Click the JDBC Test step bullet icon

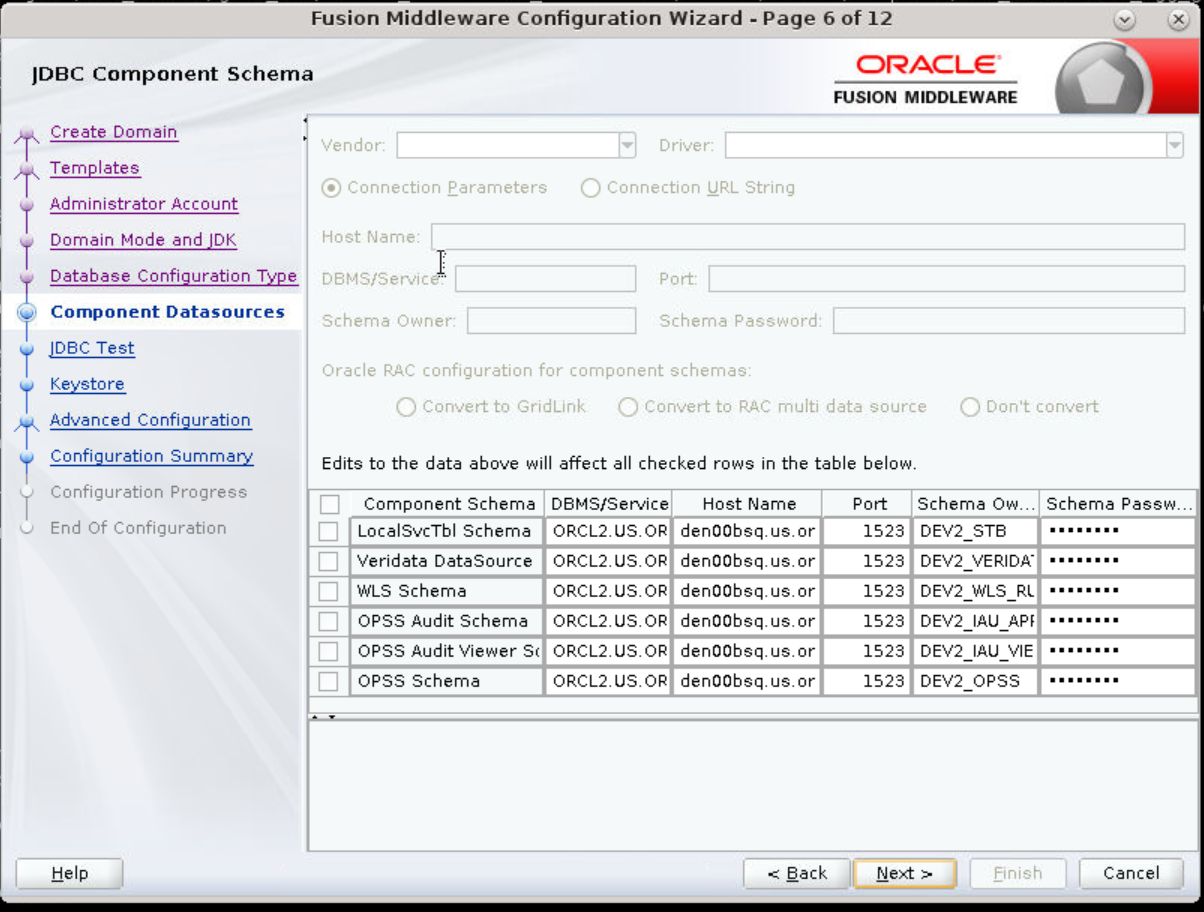click(x=27, y=348)
